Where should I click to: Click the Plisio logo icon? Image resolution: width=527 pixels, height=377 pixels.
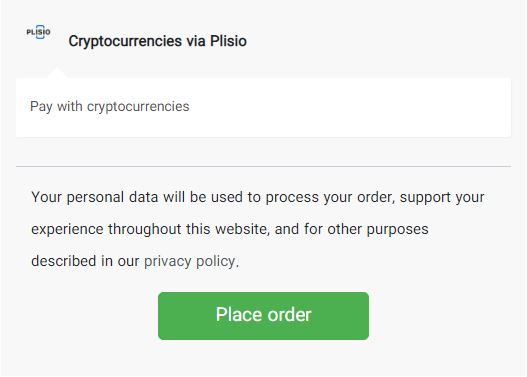click(39, 32)
